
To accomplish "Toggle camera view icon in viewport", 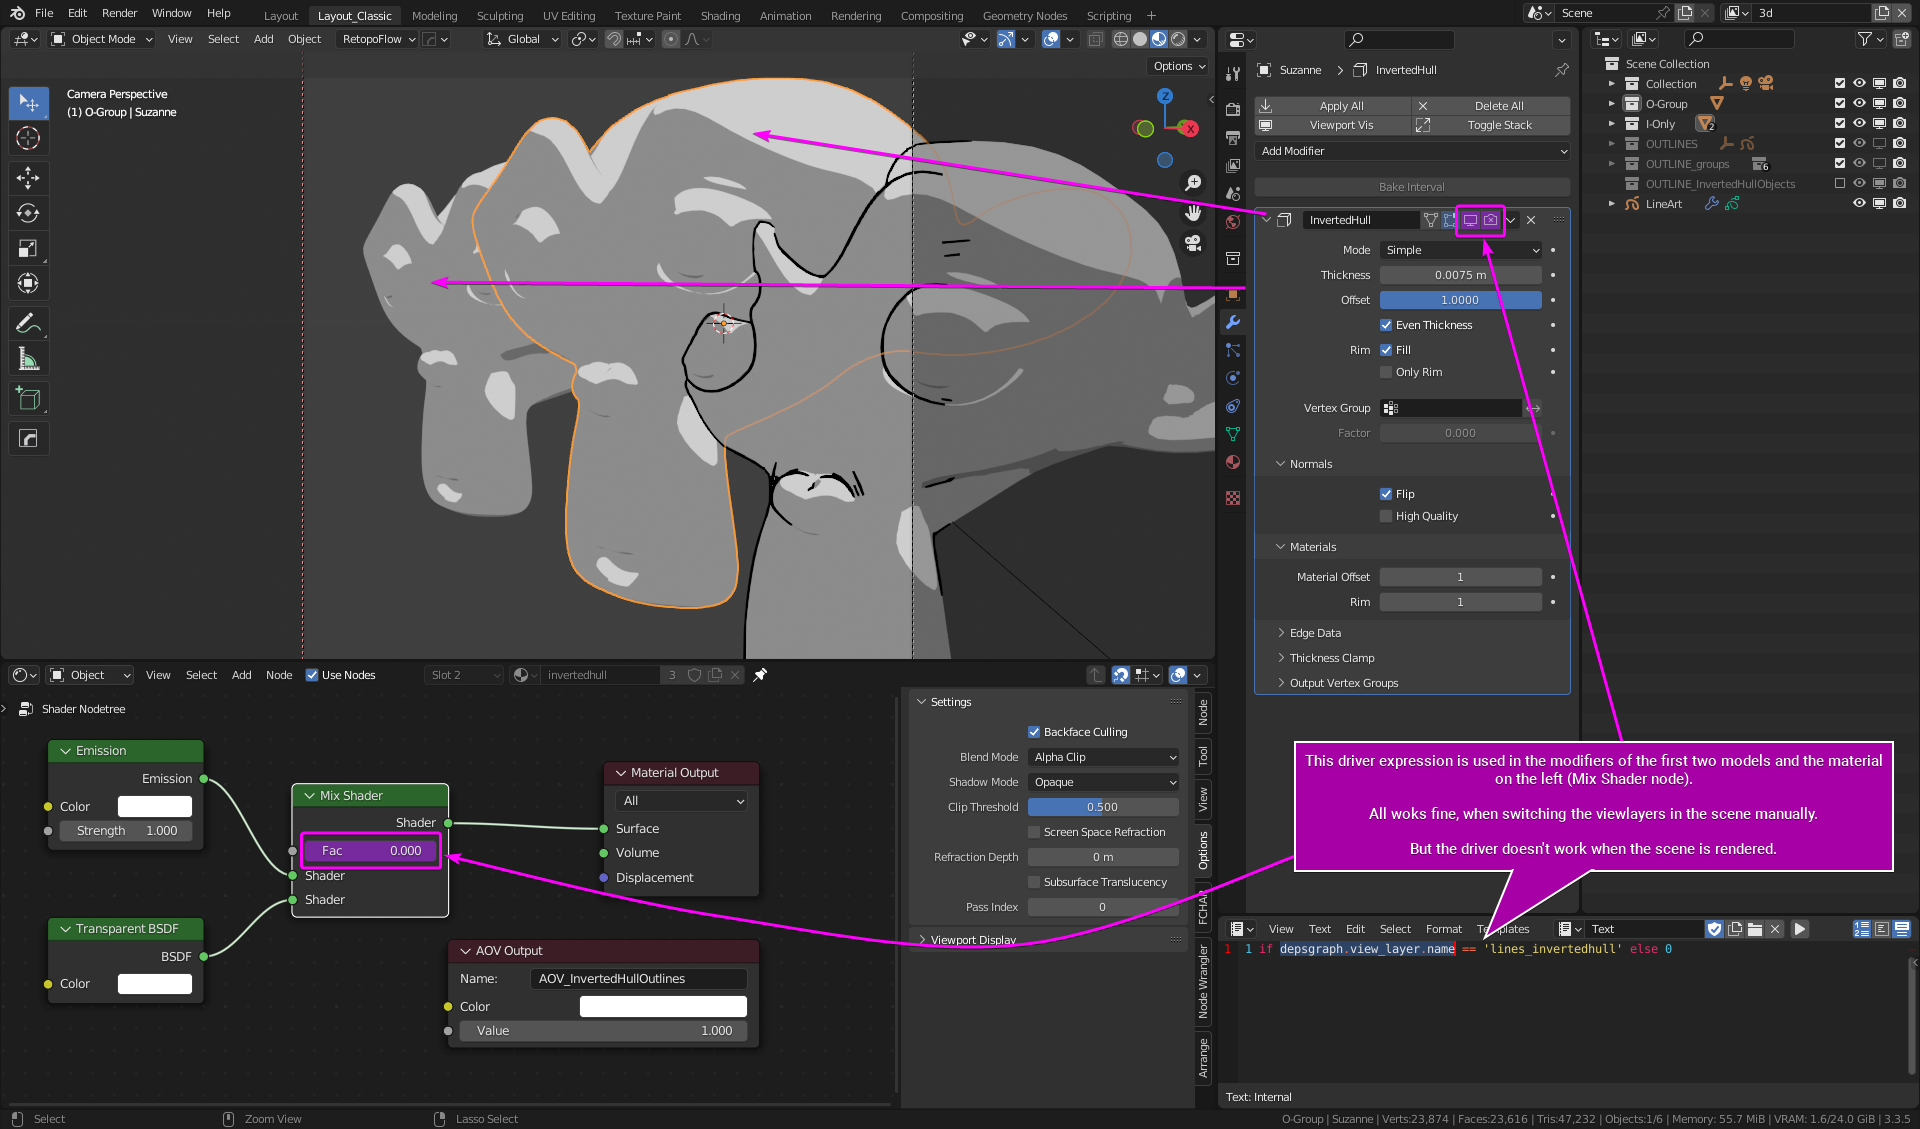I will 1193,243.
